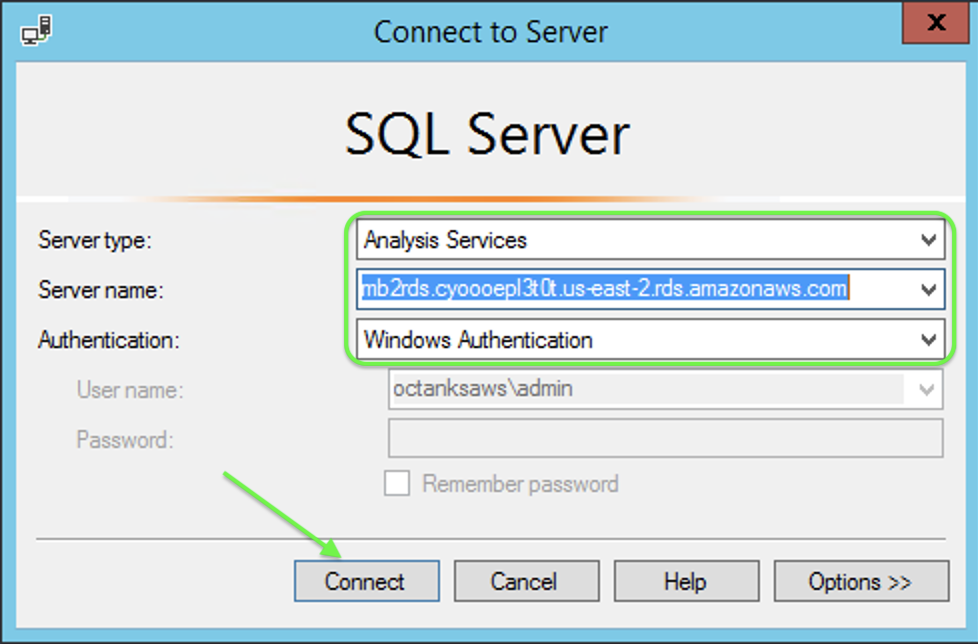Click the Authentication label
This screenshot has width=978, height=644.
click(x=109, y=340)
